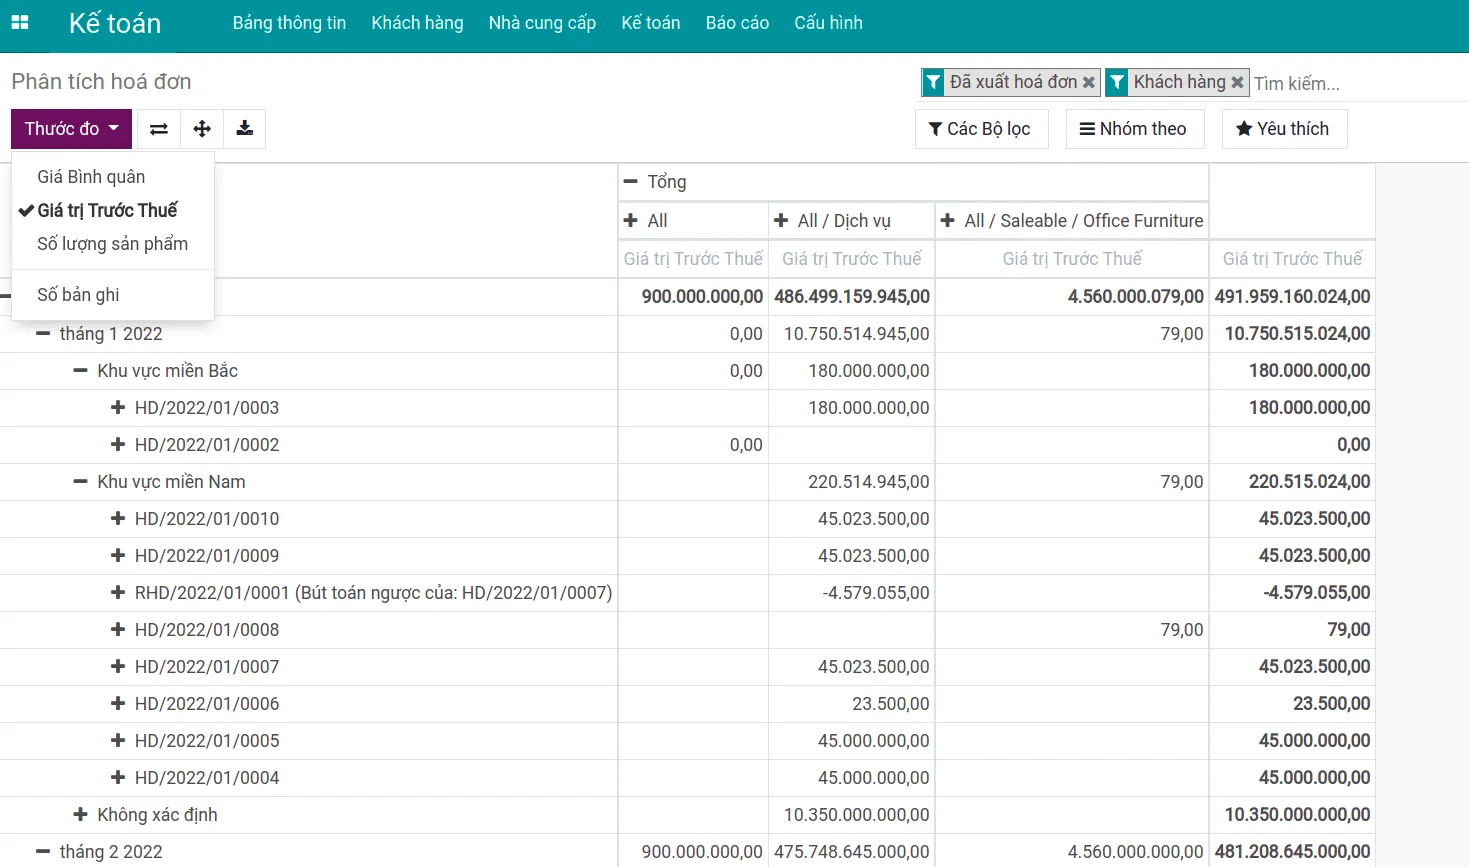Click Phân tích hoá đơn breadcrumb title
The width and height of the screenshot is (1469, 867).
101,82
